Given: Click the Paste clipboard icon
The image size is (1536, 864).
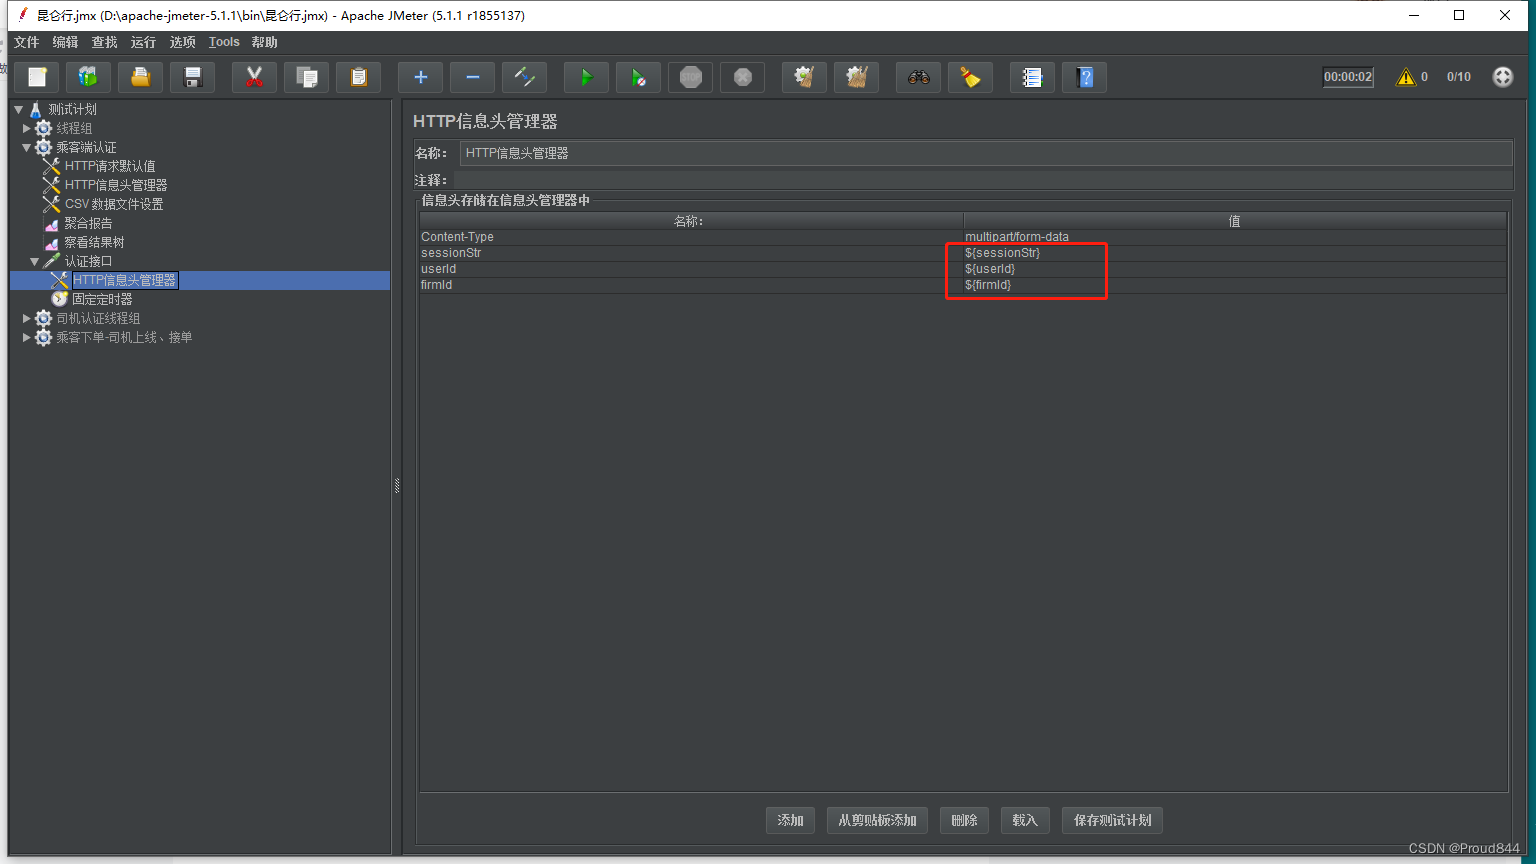Looking at the screenshot, I should point(359,77).
